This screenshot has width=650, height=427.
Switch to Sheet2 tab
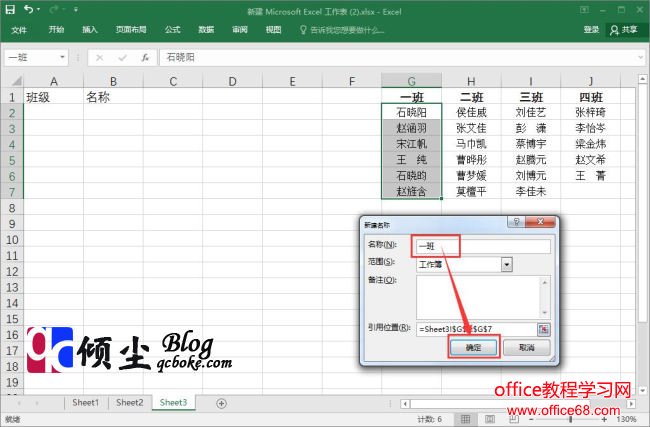click(x=129, y=403)
